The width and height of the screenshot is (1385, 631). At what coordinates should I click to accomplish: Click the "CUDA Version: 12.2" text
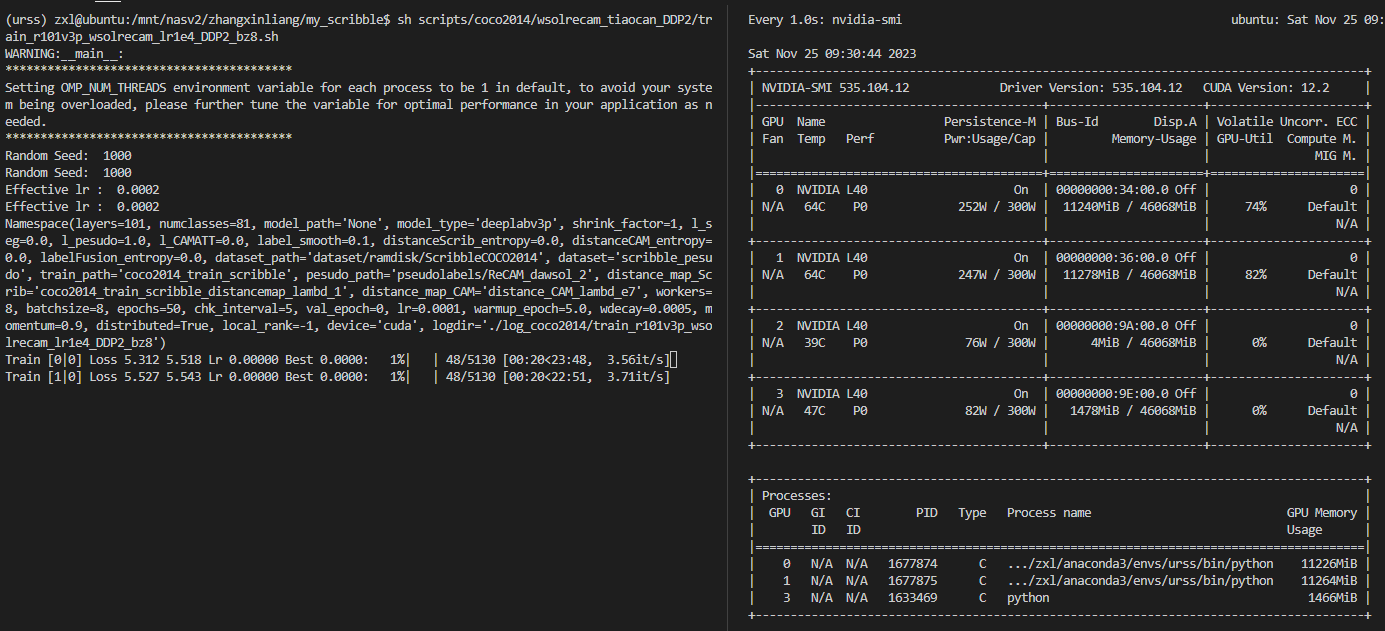tap(1266, 87)
